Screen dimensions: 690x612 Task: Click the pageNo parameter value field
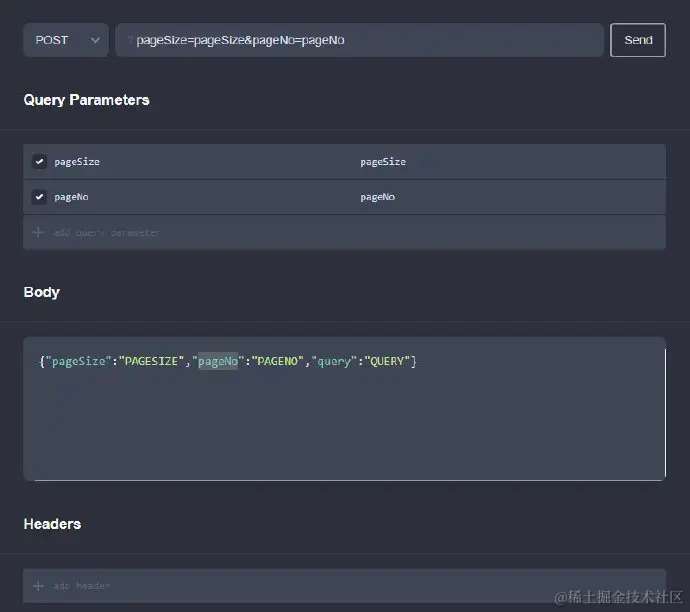(x=378, y=197)
